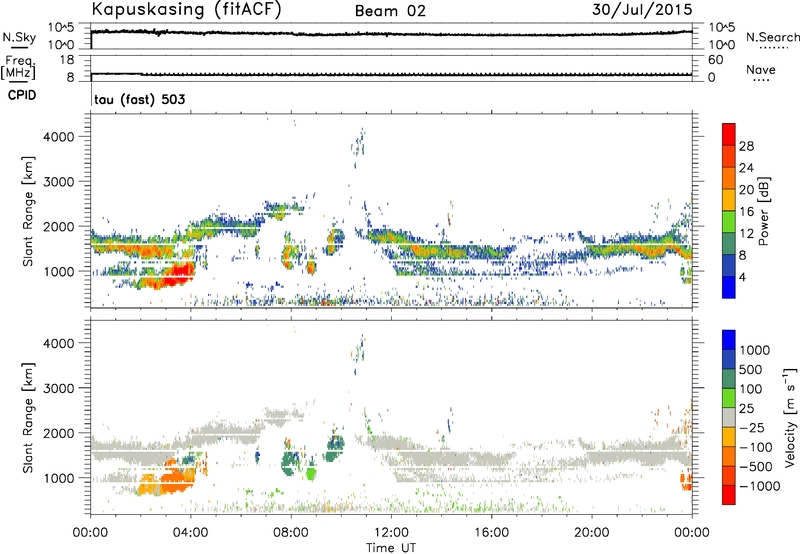Click the 'N.Sky' legend label
The image size is (800, 554).
(x=19, y=37)
